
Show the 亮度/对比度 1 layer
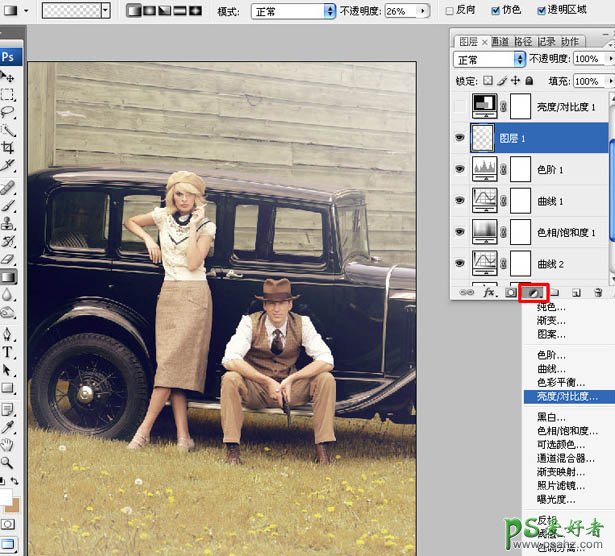tap(460, 107)
